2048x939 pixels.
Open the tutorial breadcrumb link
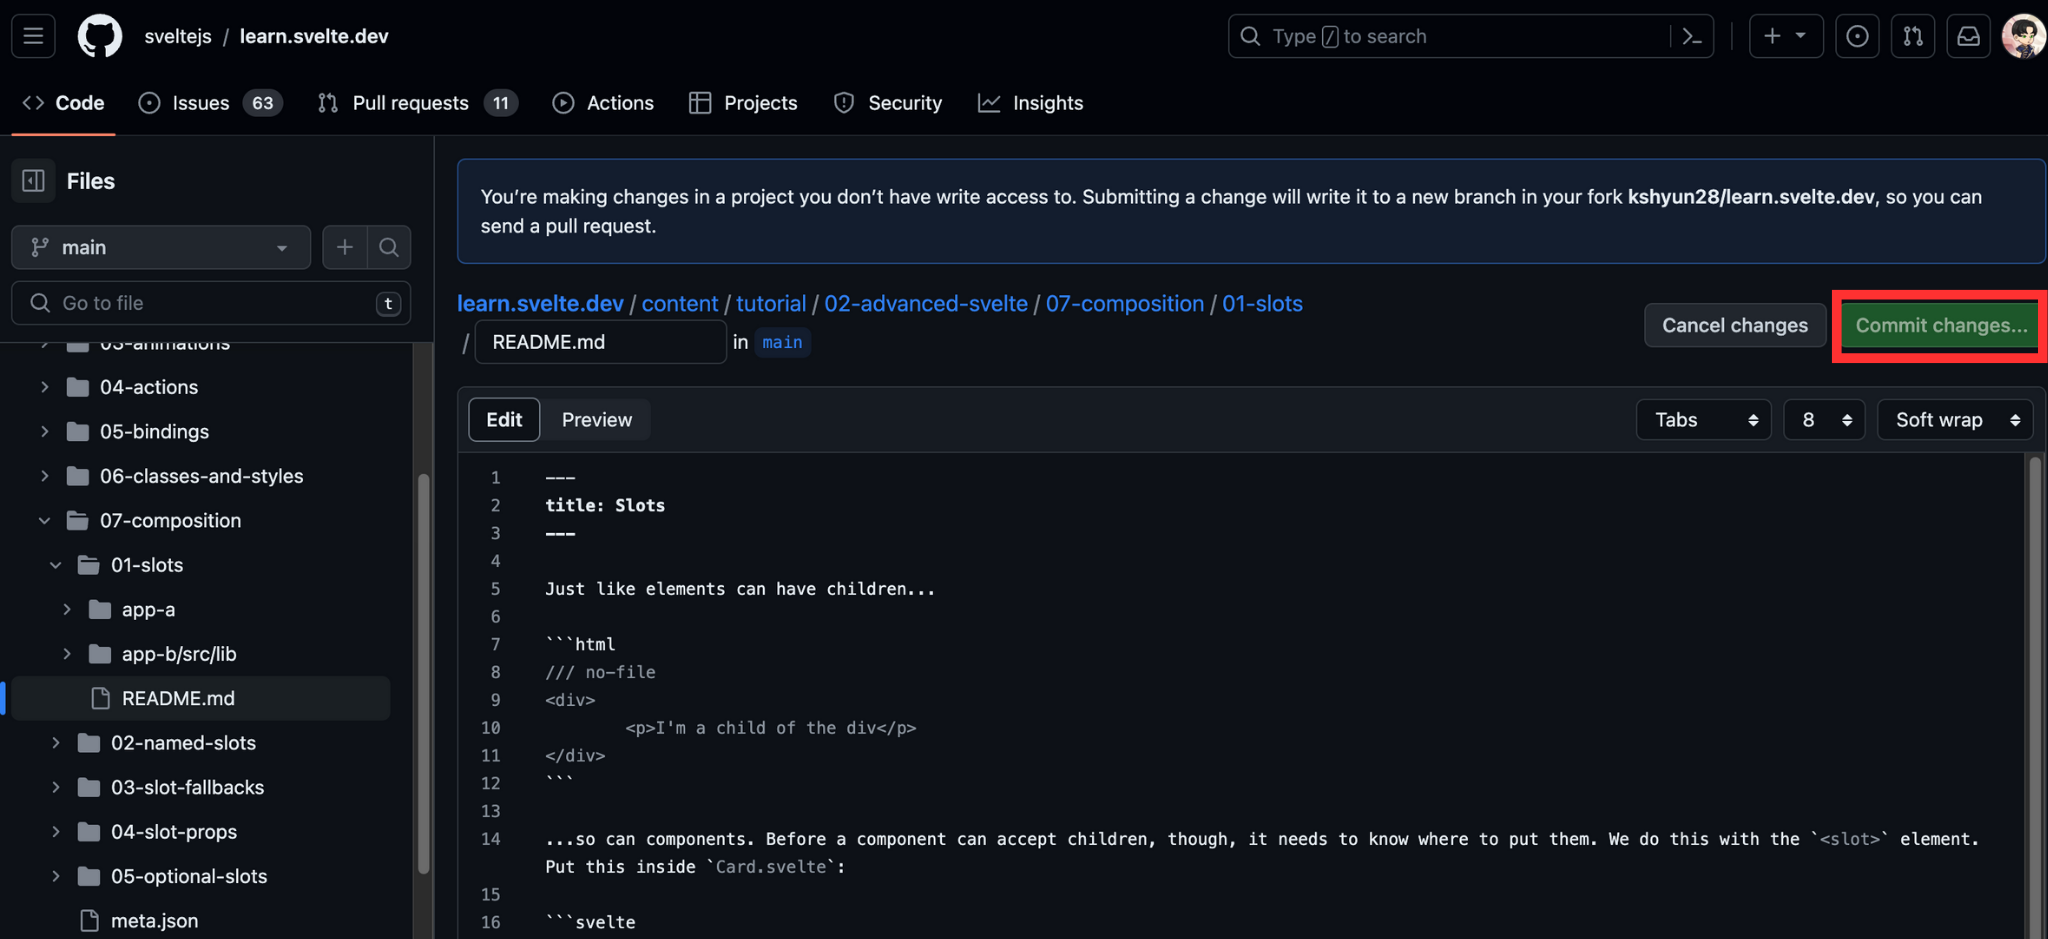(x=770, y=303)
